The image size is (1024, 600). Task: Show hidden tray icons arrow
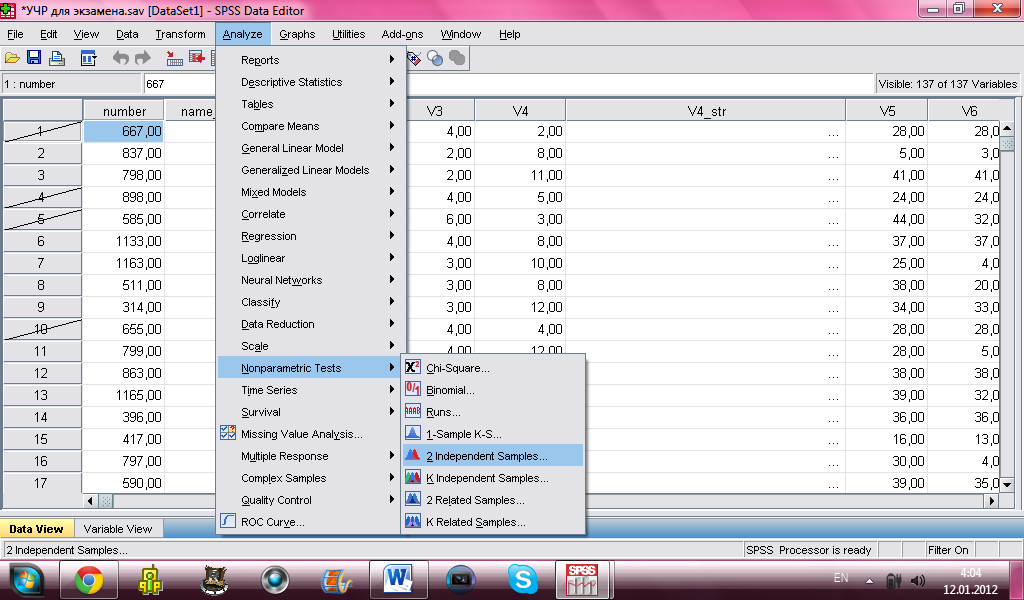tap(869, 580)
